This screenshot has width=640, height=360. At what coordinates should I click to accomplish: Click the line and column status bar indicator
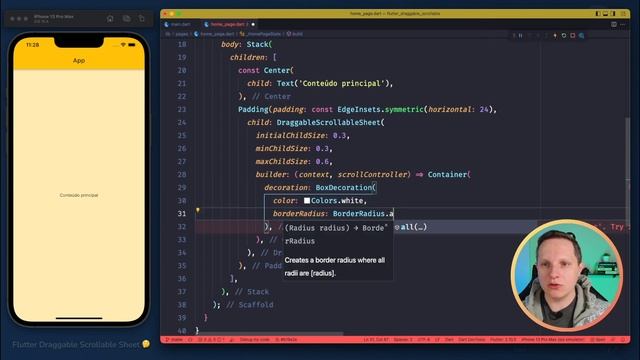point(376,340)
